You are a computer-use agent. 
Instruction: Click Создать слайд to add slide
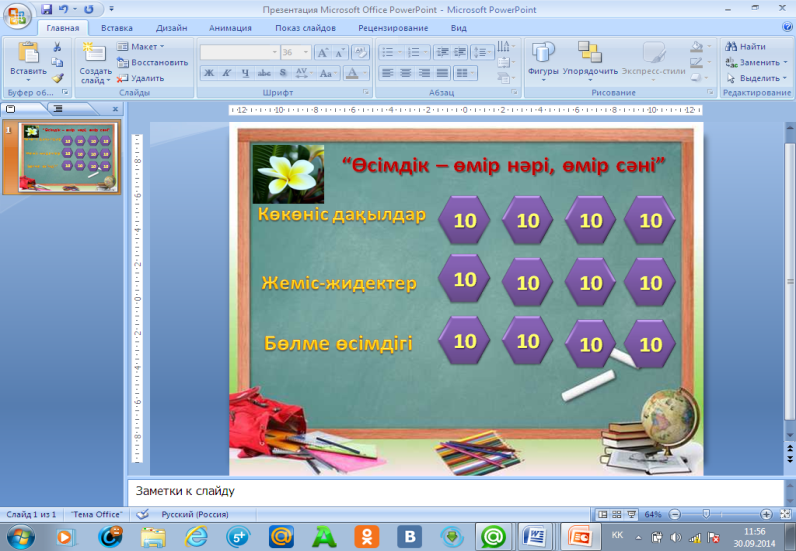point(95,63)
